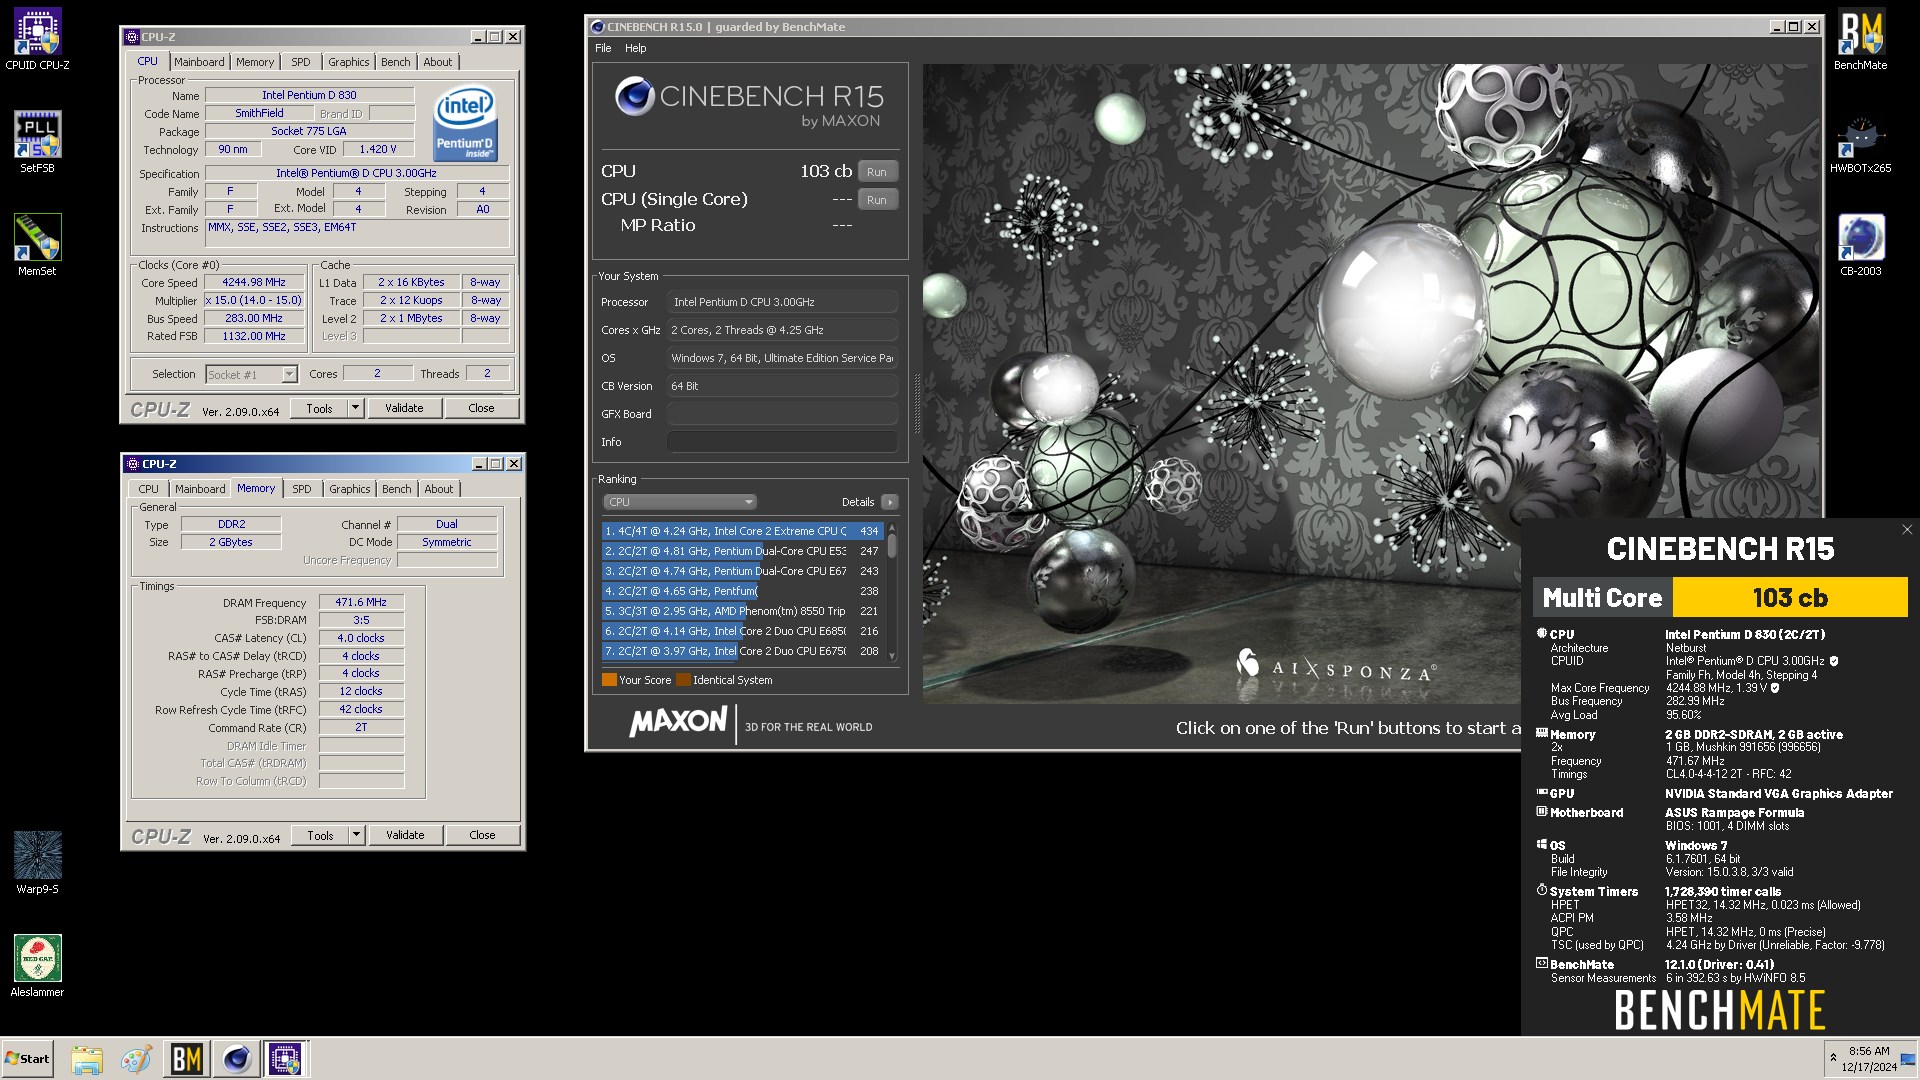Open Bench tab in top CPU-Z

(396, 62)
